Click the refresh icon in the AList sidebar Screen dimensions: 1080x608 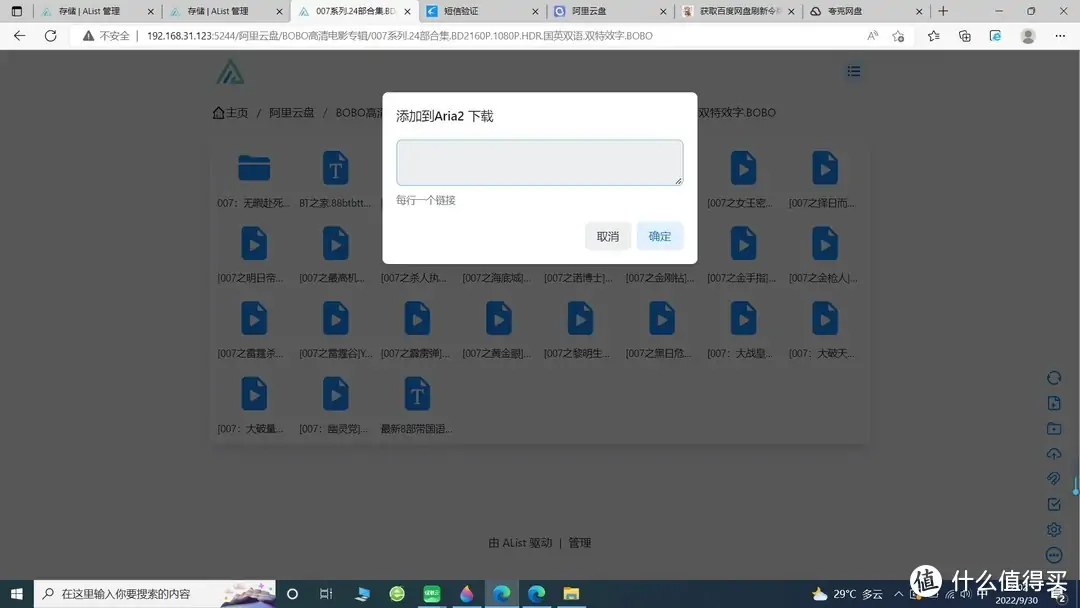pyautogui.click(x=1053, y=378)
